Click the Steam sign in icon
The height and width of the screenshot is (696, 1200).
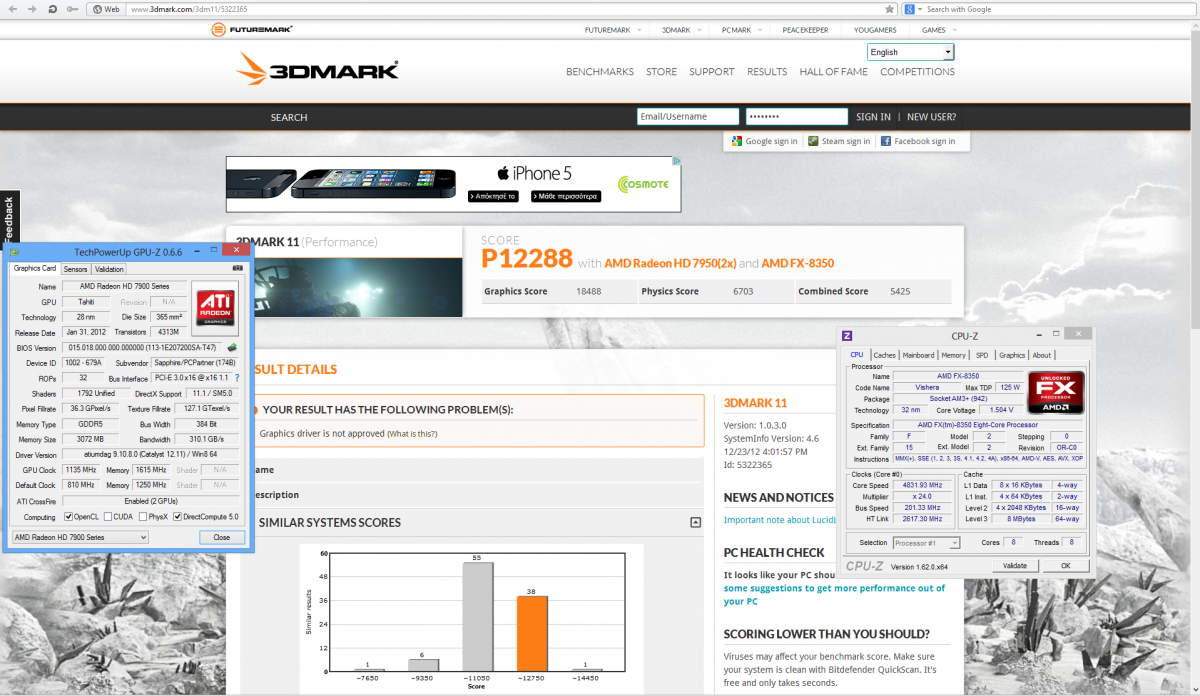point(813,141)
